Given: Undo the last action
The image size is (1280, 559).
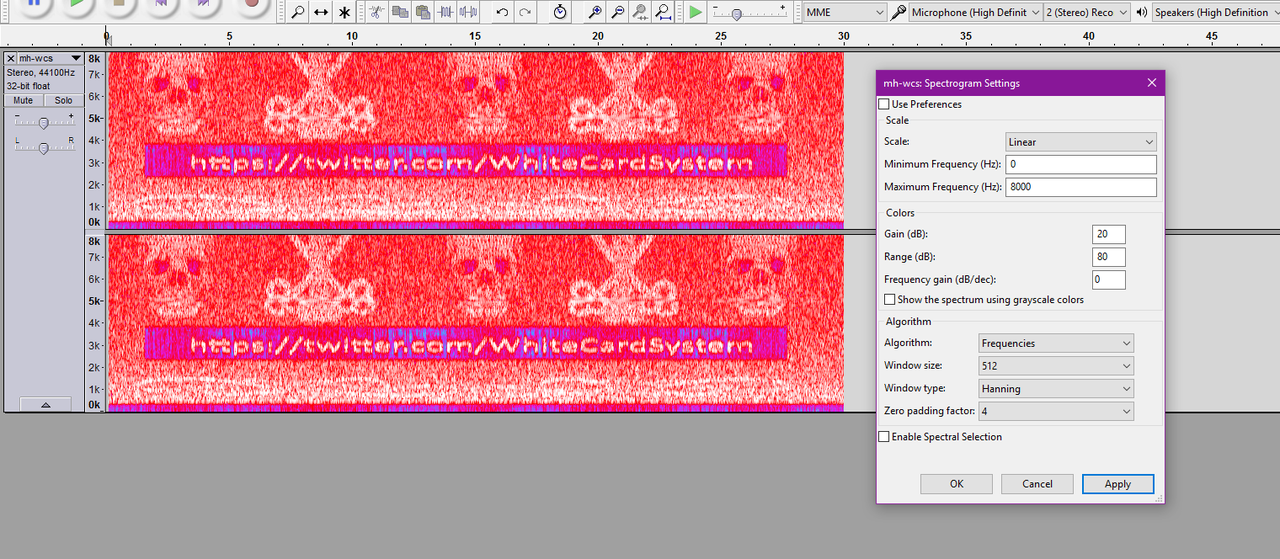Looking at the screenshot, I should pos(502,12).
